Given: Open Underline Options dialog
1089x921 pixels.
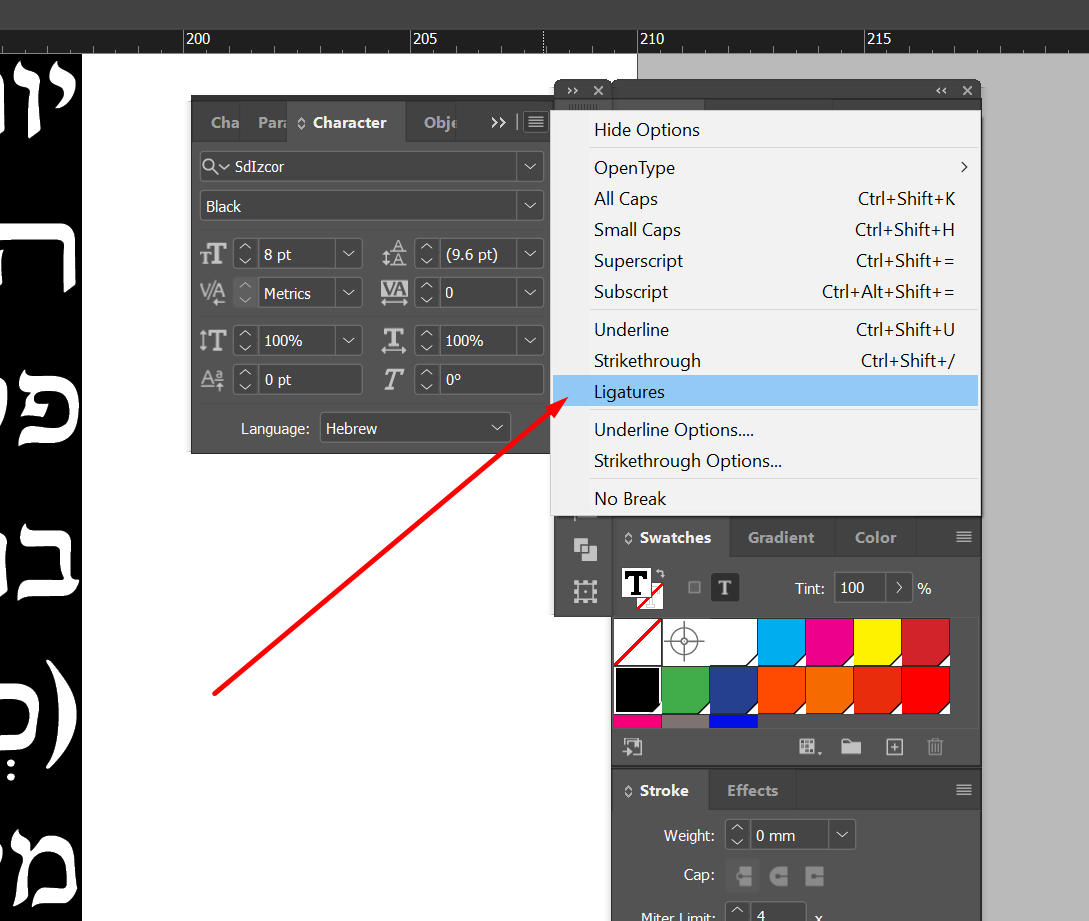Looking at the screenshot, I should (x=765, y=429).
